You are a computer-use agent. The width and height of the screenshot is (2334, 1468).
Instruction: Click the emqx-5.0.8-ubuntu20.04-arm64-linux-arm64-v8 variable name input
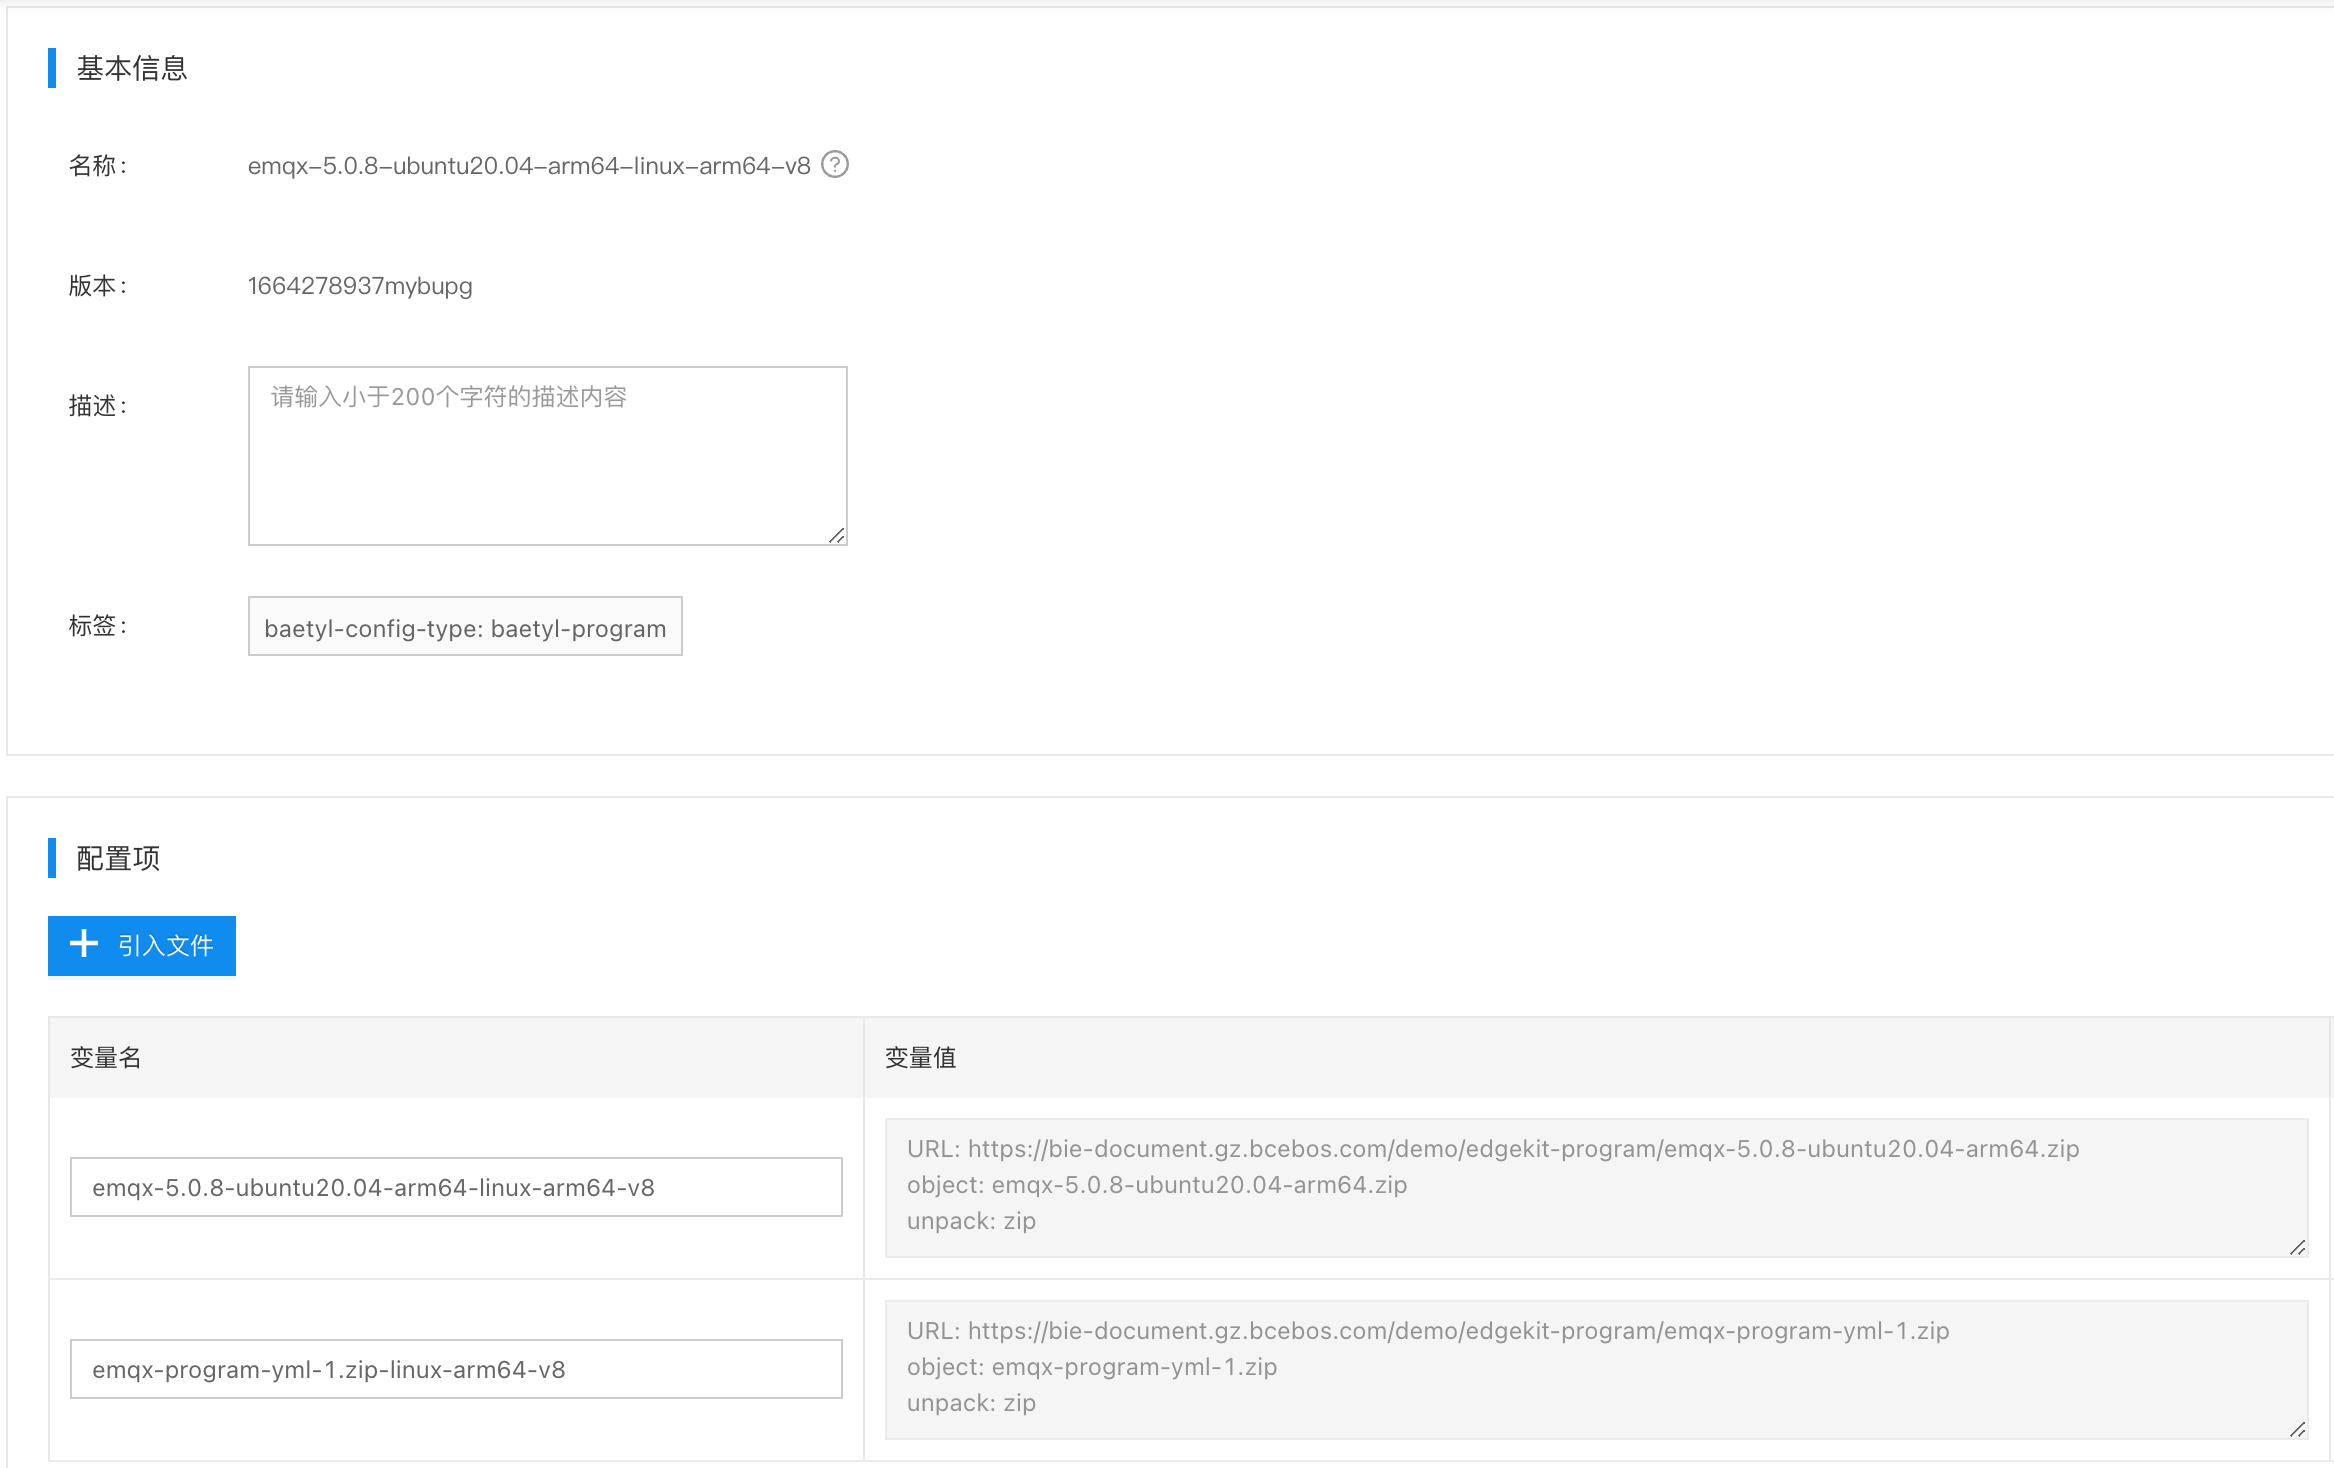pyautogui.click(x=456, y=1187)
